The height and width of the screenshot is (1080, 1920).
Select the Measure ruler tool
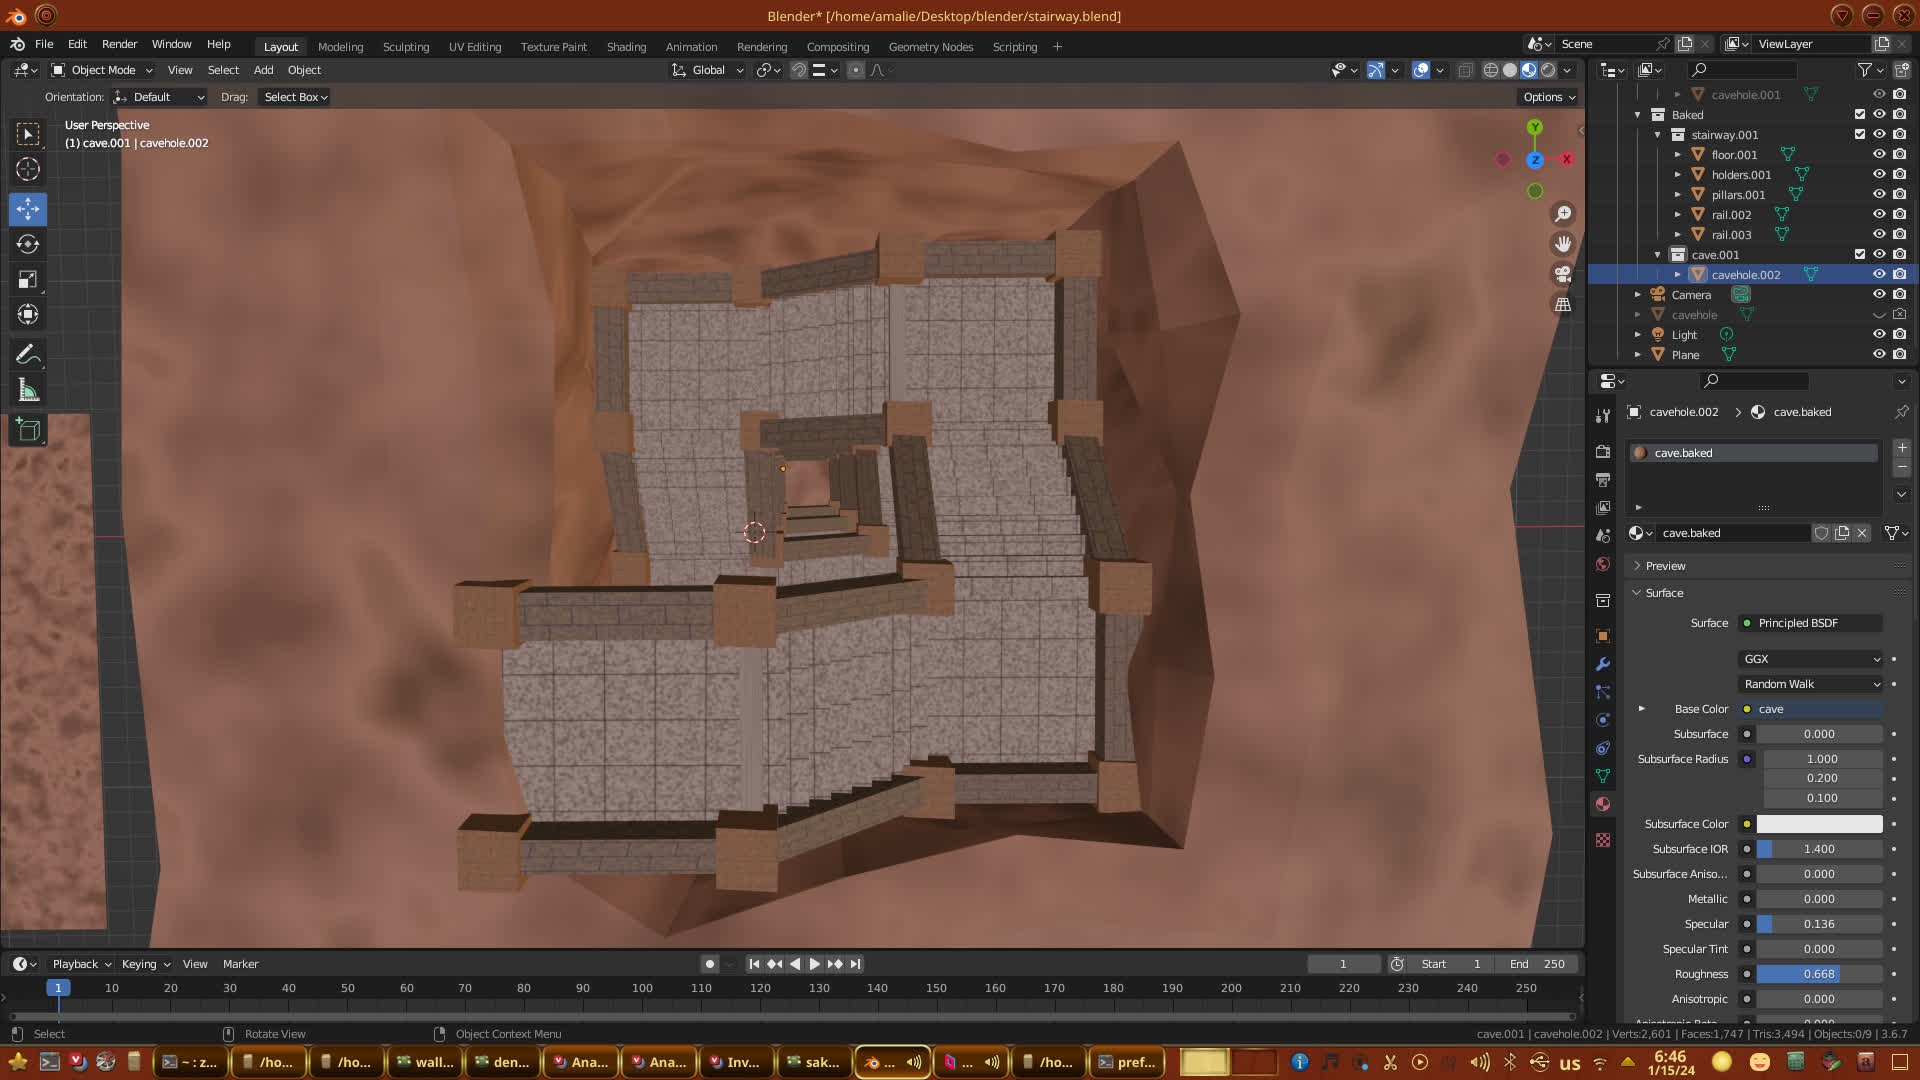point(28,391)
